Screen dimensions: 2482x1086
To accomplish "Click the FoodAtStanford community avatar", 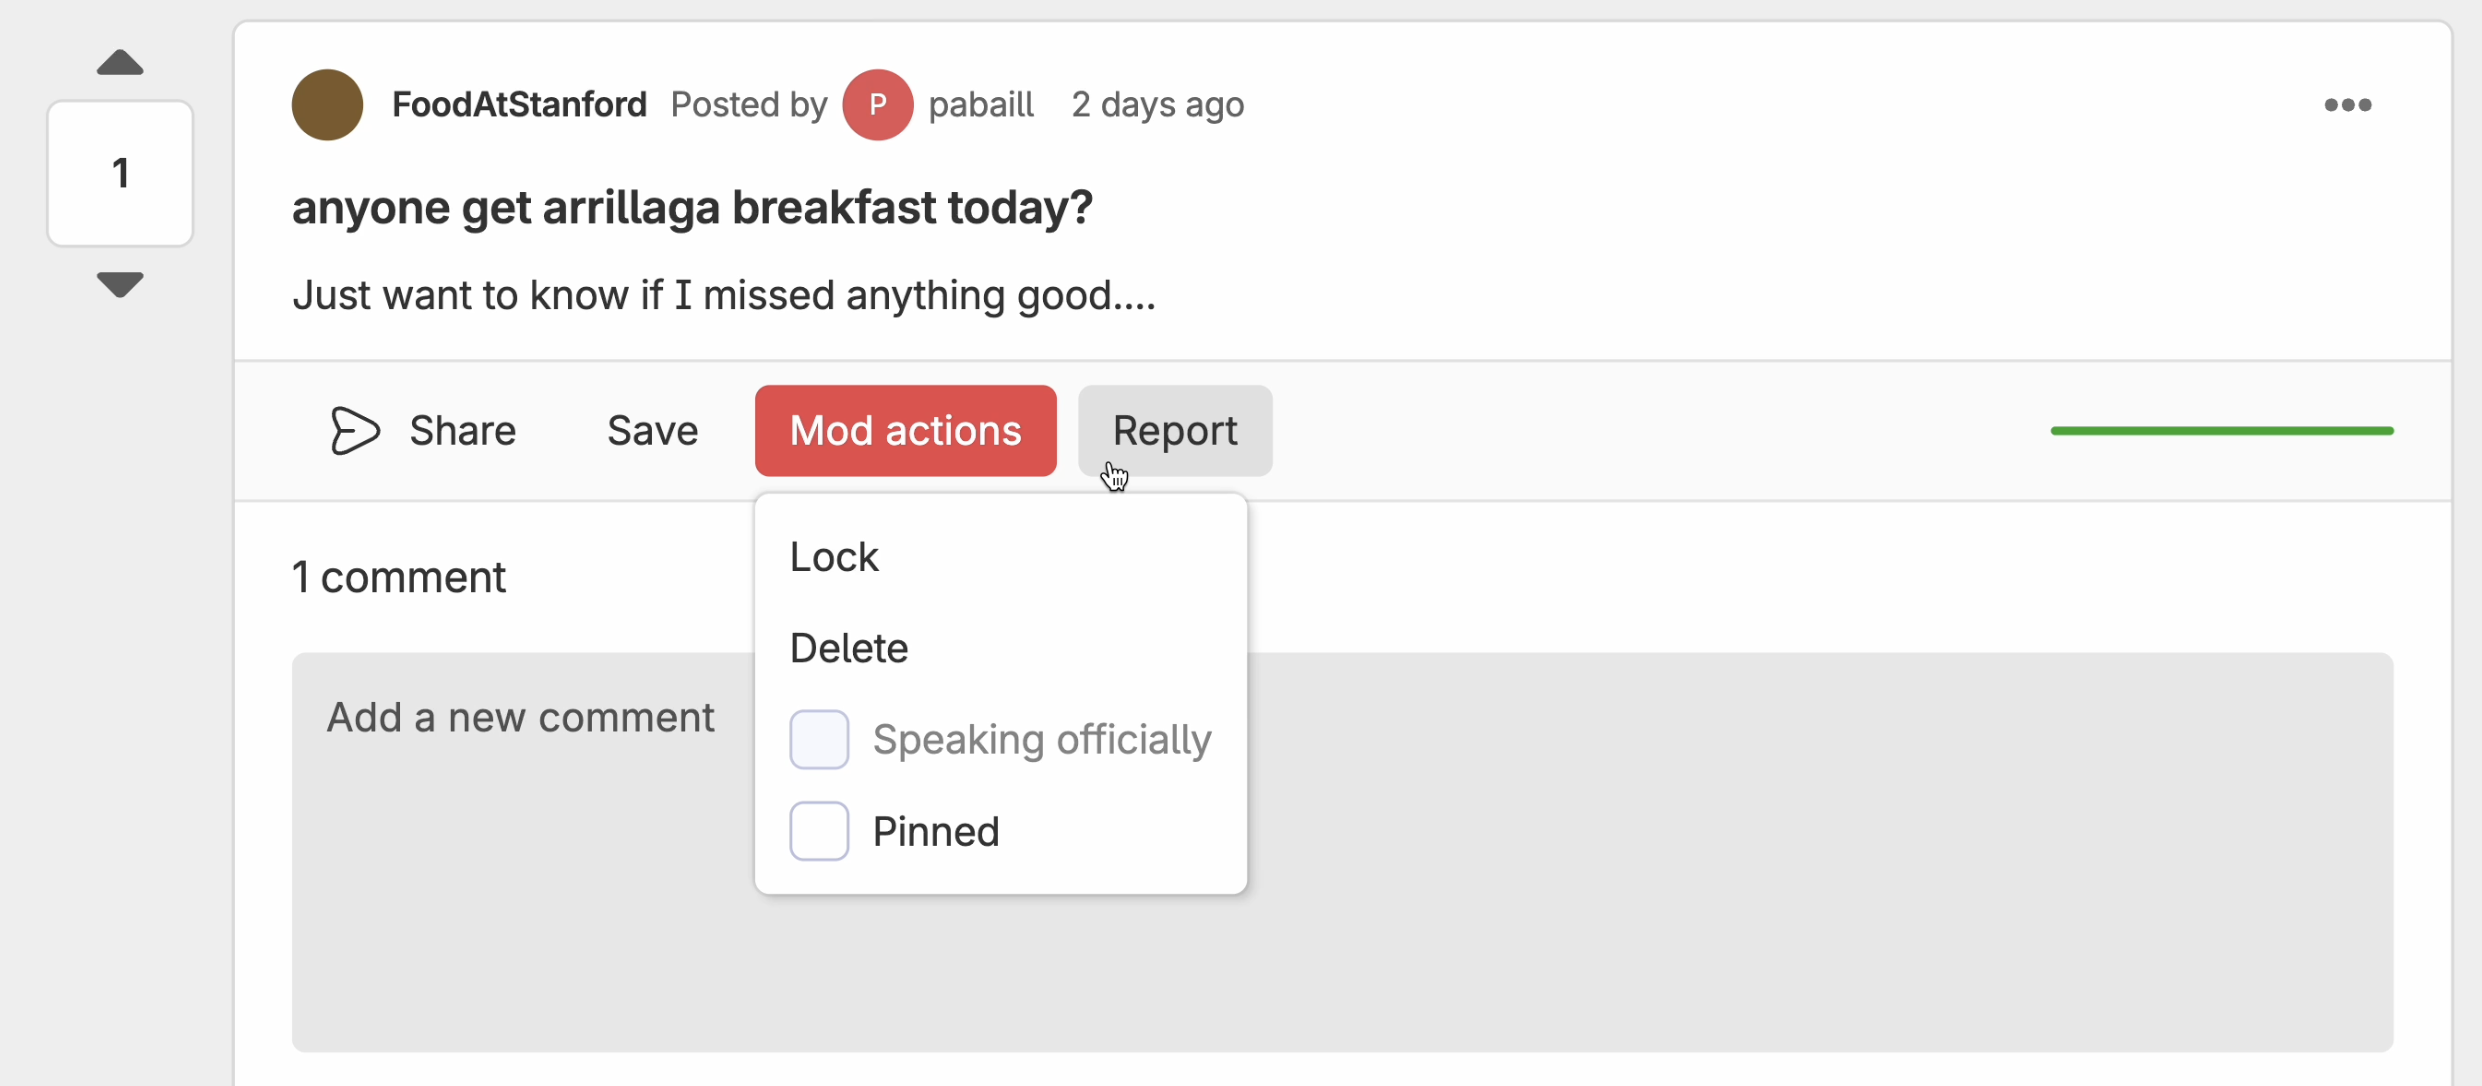I will click(x=326, y=103).
